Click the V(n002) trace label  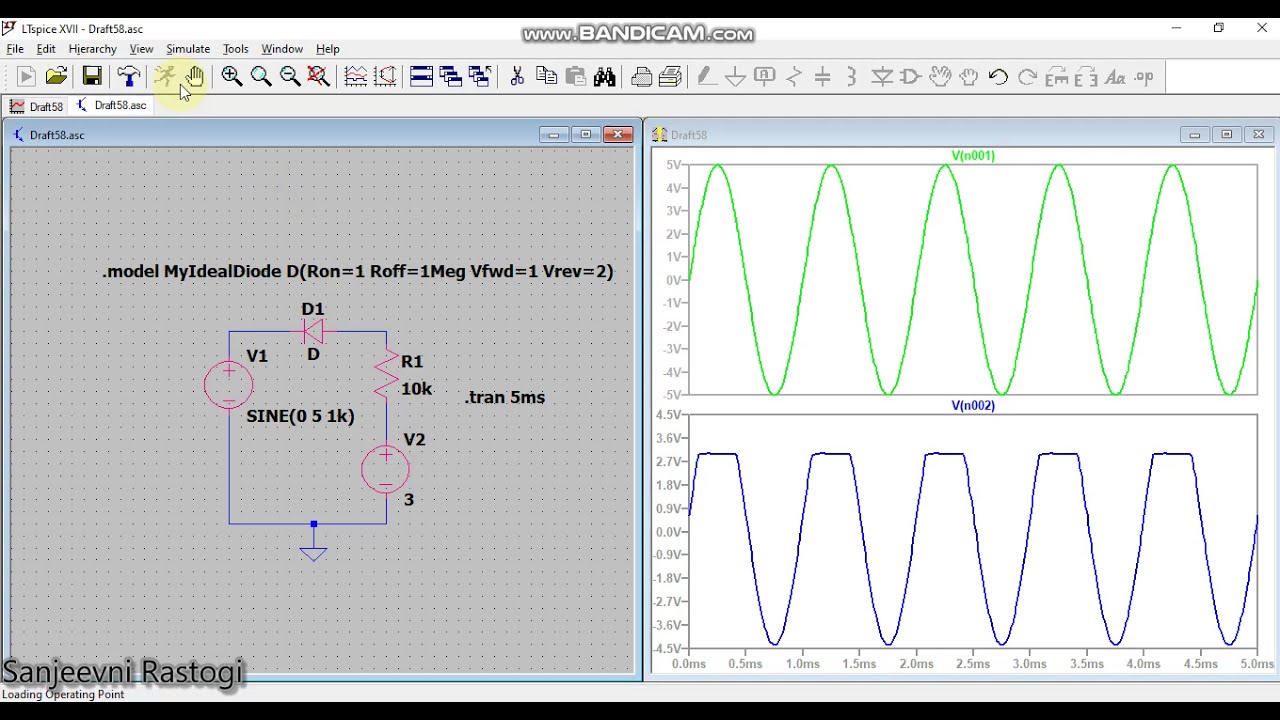point(973,405)
